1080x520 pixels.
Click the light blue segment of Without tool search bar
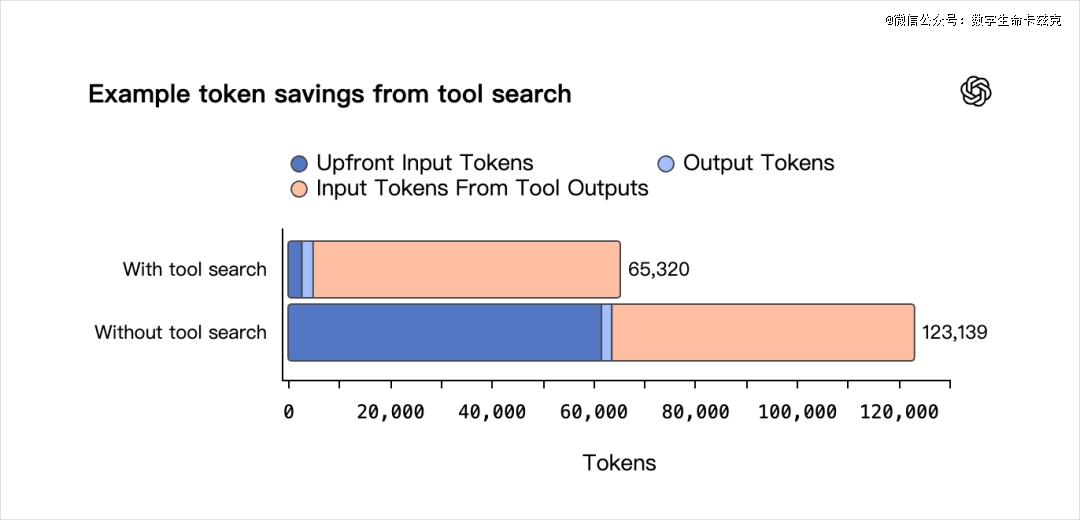pos(607,332)
